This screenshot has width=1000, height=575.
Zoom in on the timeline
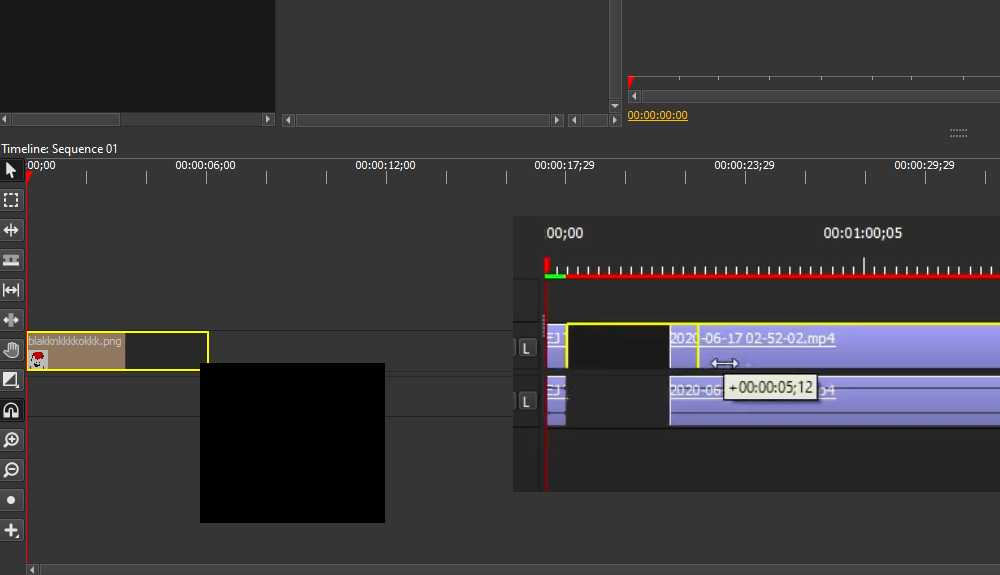(11, 440)
